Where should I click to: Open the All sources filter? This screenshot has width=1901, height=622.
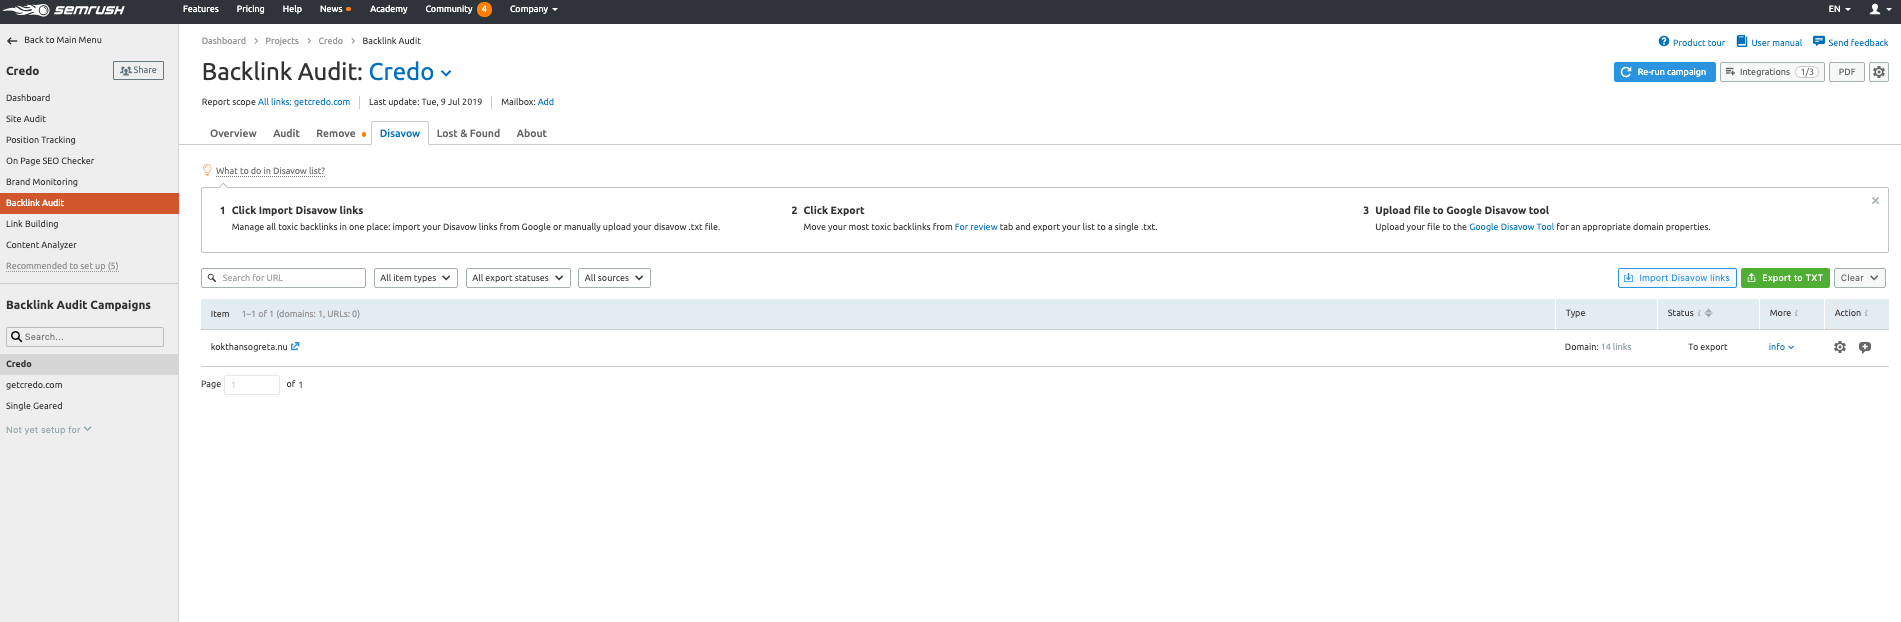[x=614, y=278]
